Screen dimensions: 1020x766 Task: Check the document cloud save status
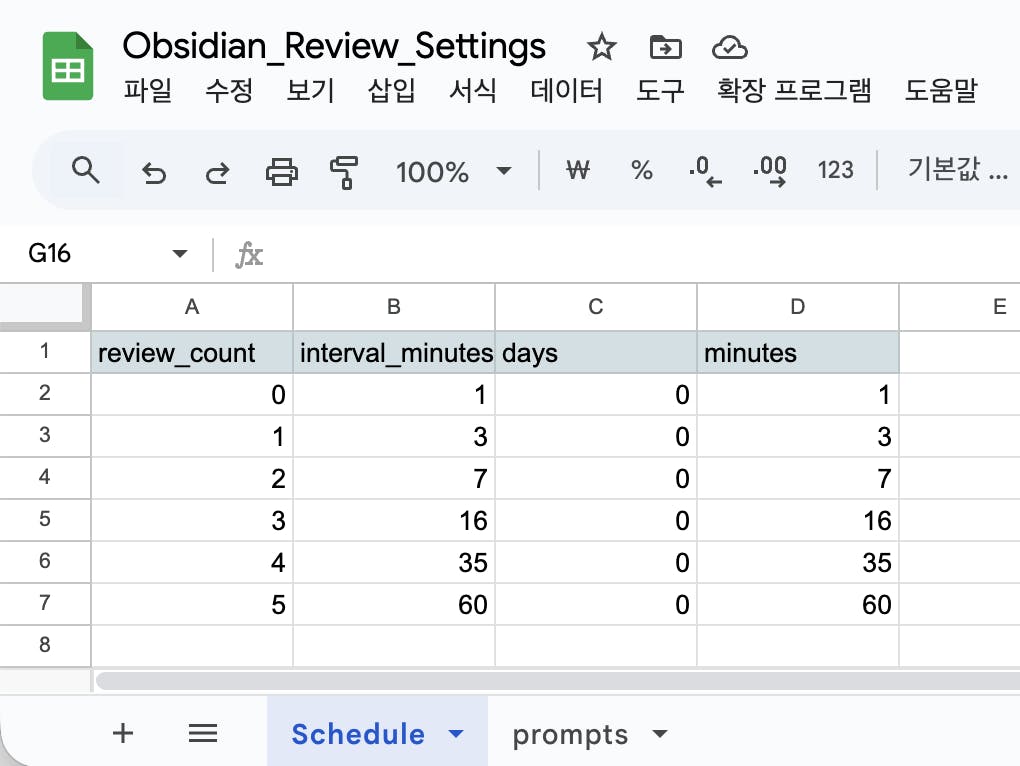pyautogui.click(x=729, y=46)
